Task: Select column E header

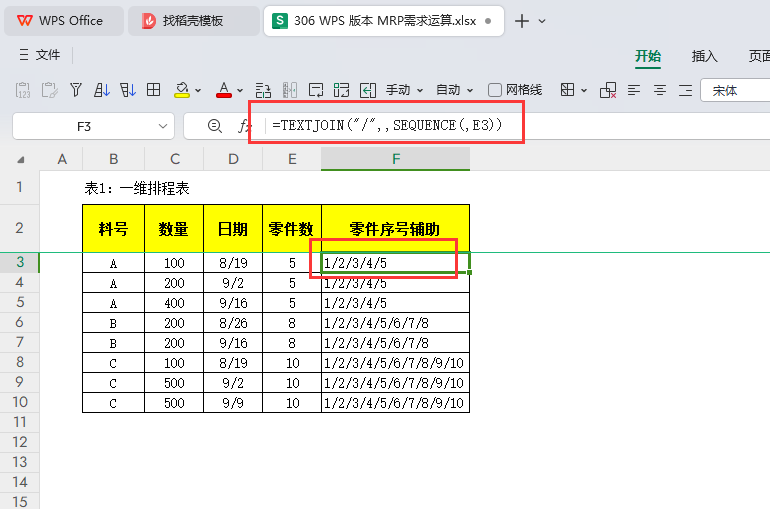Action: click(292, 159)
